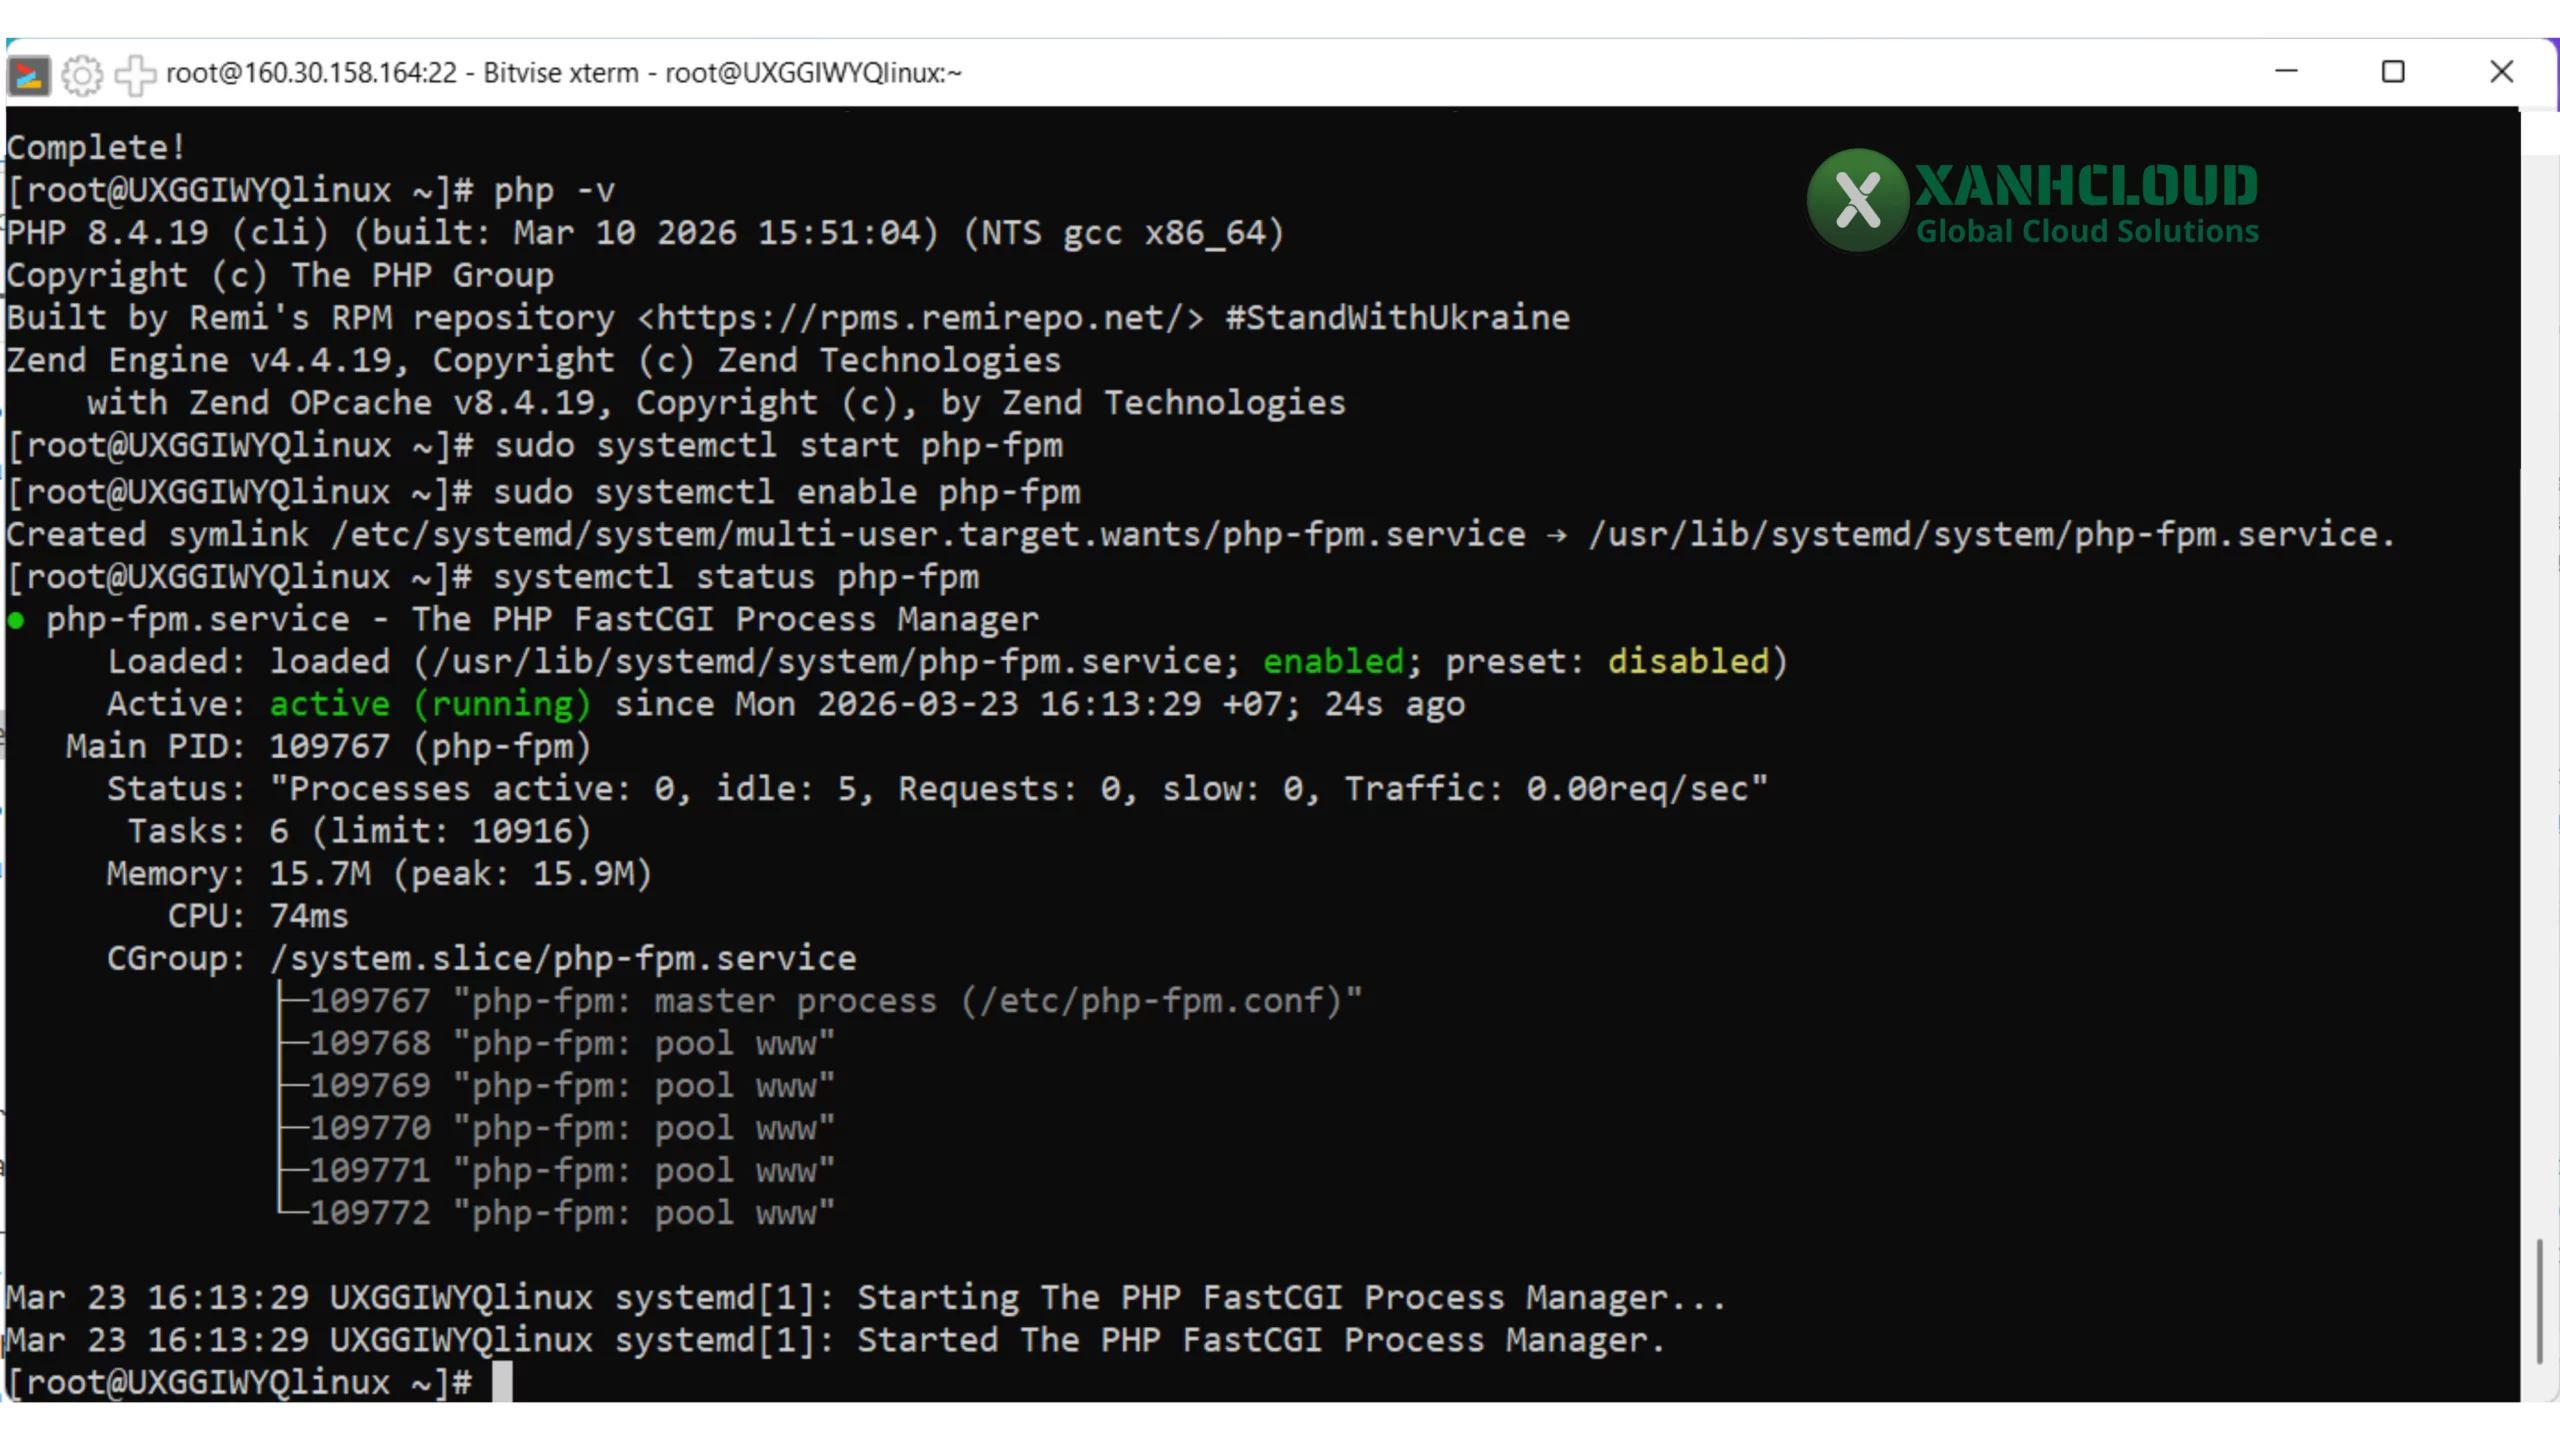
Task: Maximize the Bitvise xterm window
Action: [2393, 72]
